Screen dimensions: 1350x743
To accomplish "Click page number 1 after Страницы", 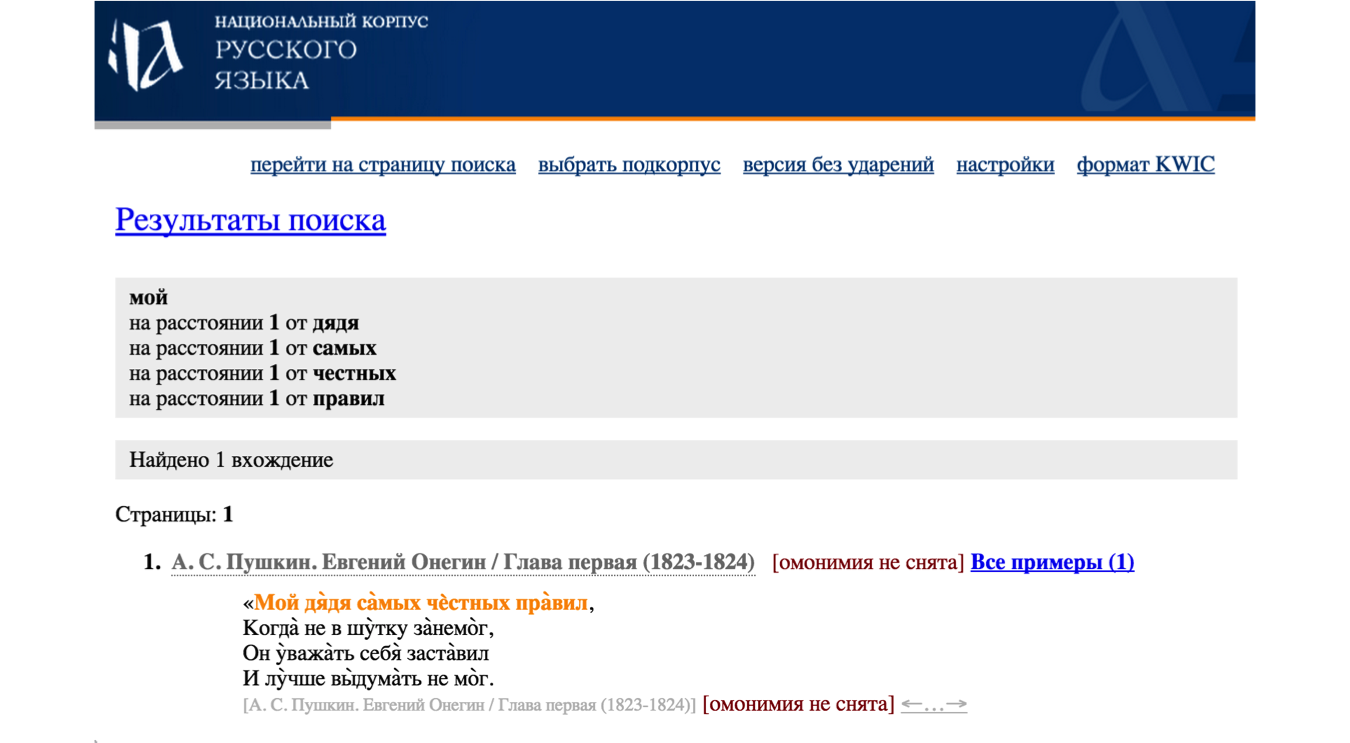I will coord(228,515).
